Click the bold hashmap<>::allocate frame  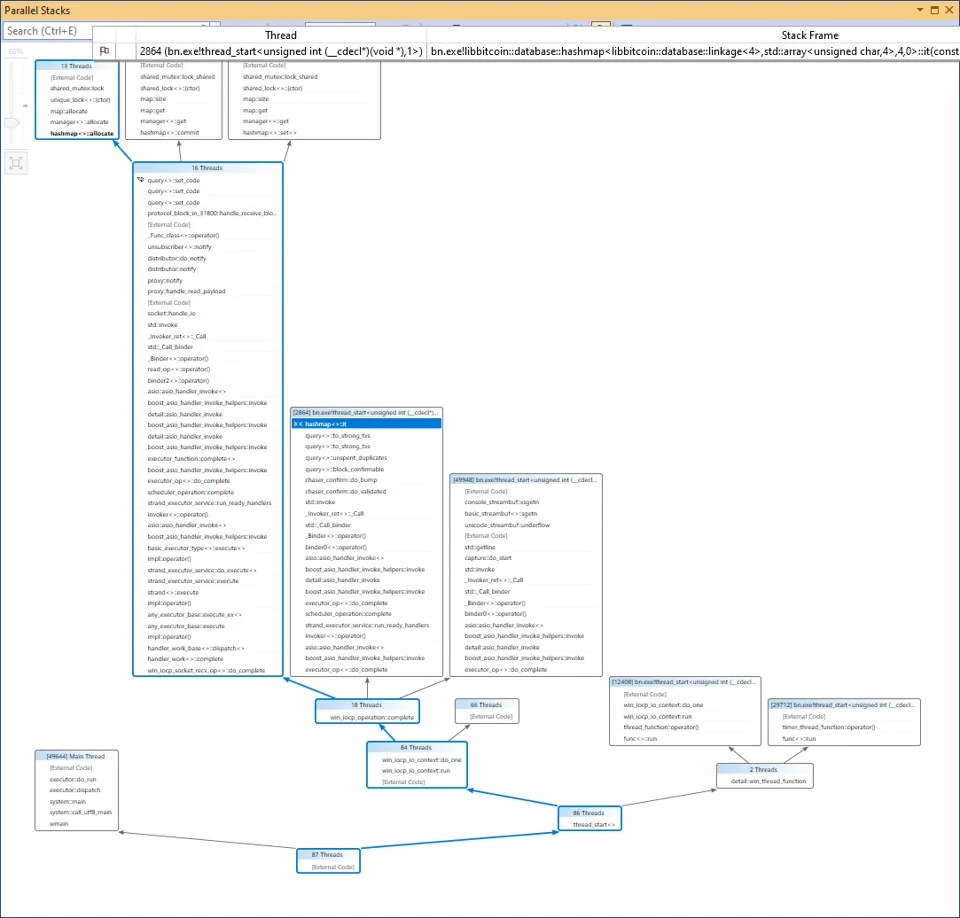pos(82,133)
